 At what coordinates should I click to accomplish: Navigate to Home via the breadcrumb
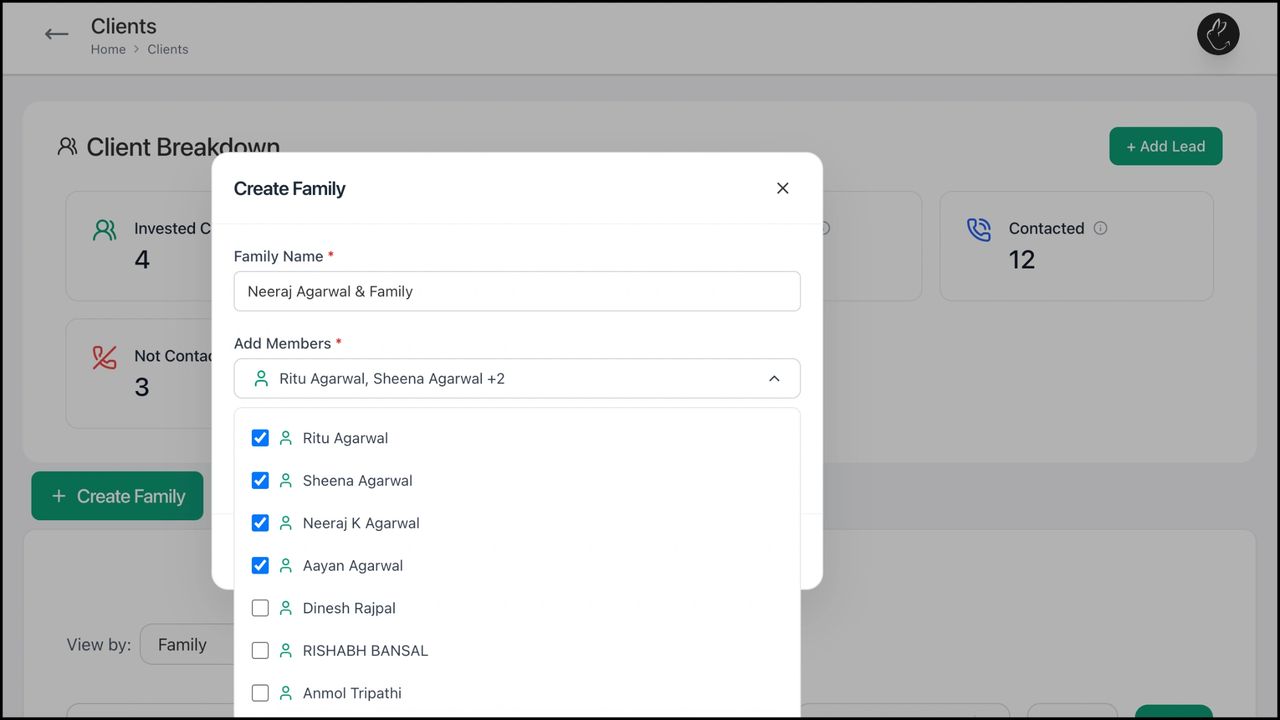click(108, 49)
